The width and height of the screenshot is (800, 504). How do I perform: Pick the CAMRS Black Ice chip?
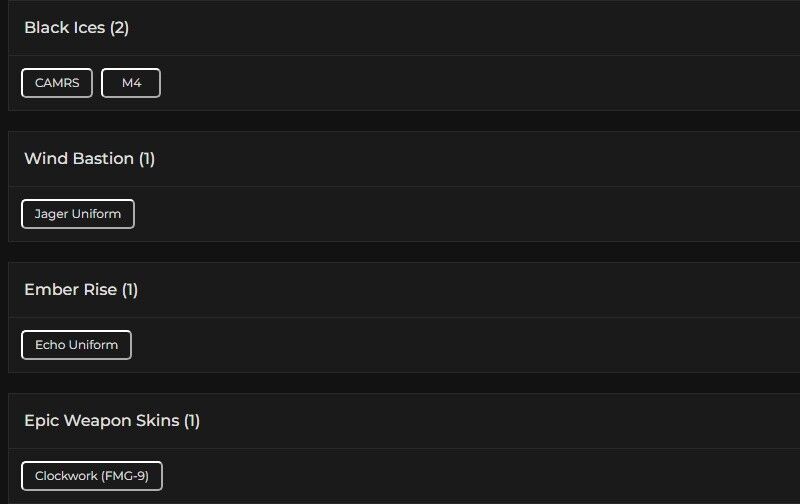point(57,83)
